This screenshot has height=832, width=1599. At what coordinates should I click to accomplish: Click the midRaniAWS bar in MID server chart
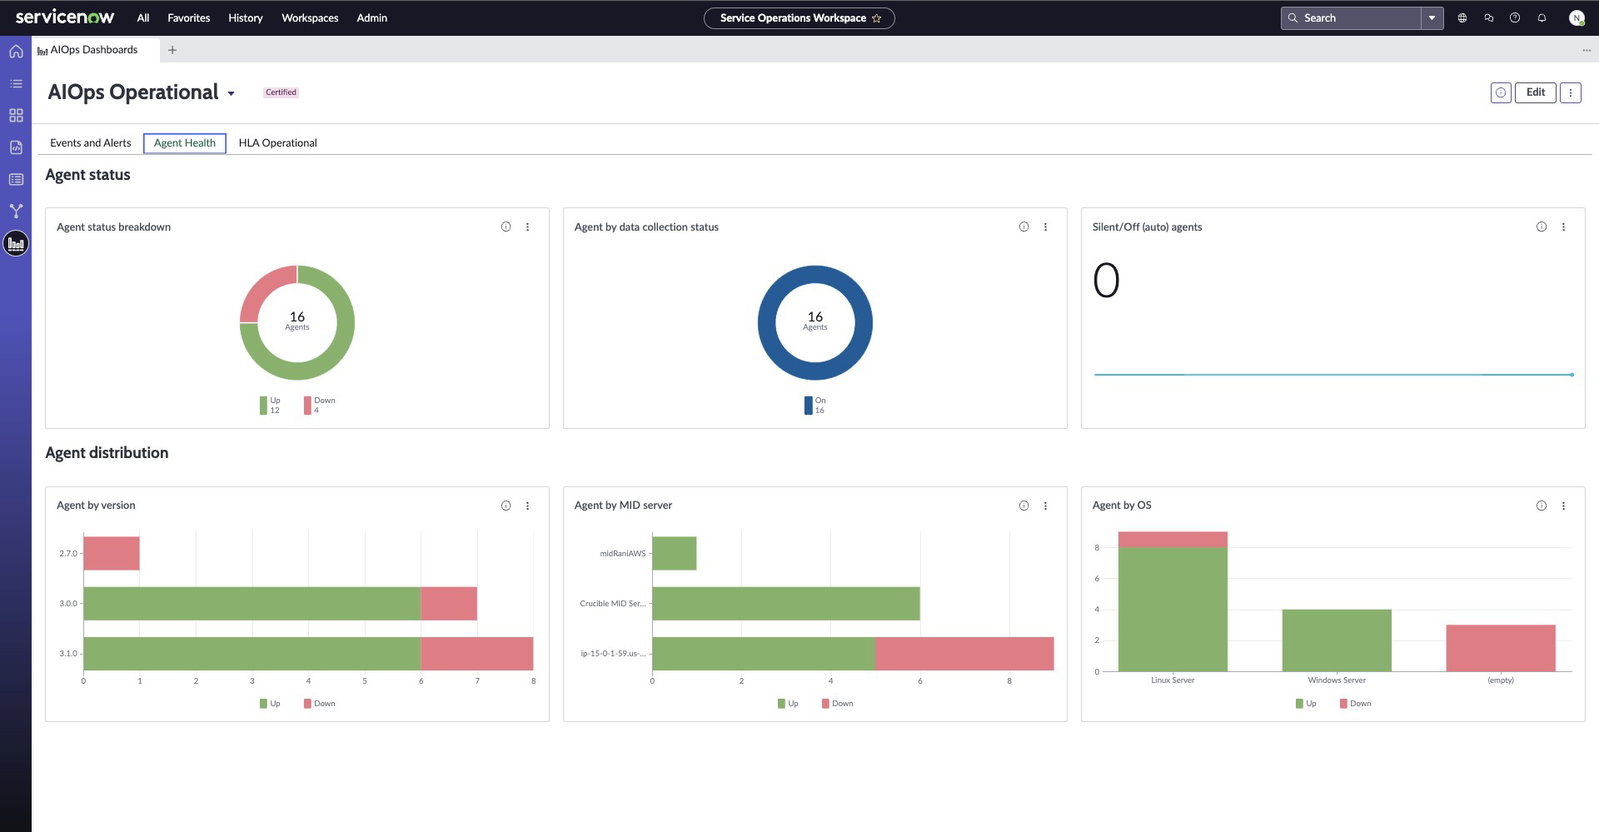(674, 554)
